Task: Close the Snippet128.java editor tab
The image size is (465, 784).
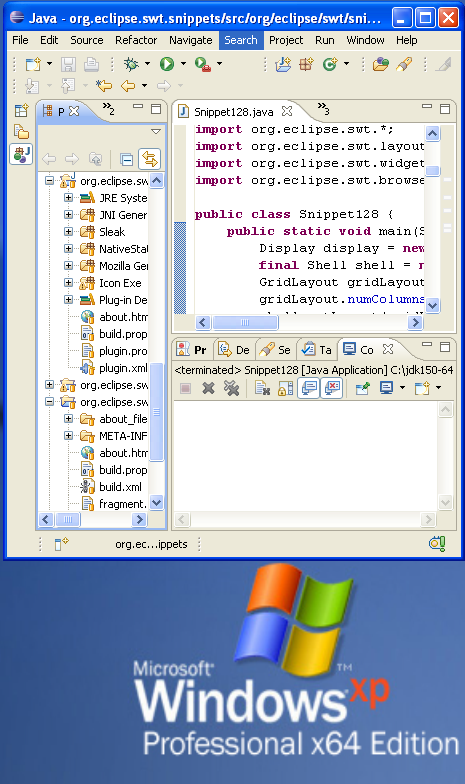Action: point(286,111)
